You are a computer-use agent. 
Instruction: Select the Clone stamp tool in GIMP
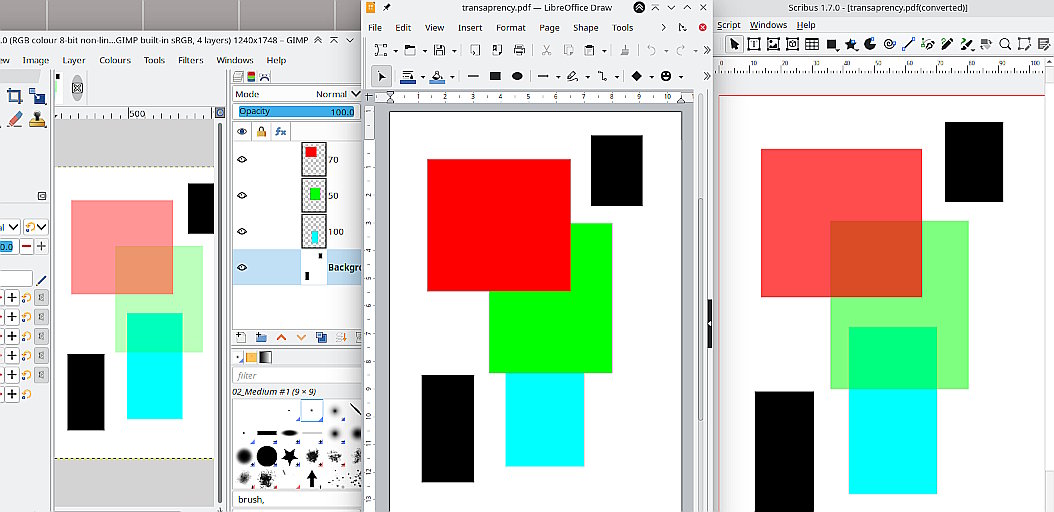click(x=38, y=119)
